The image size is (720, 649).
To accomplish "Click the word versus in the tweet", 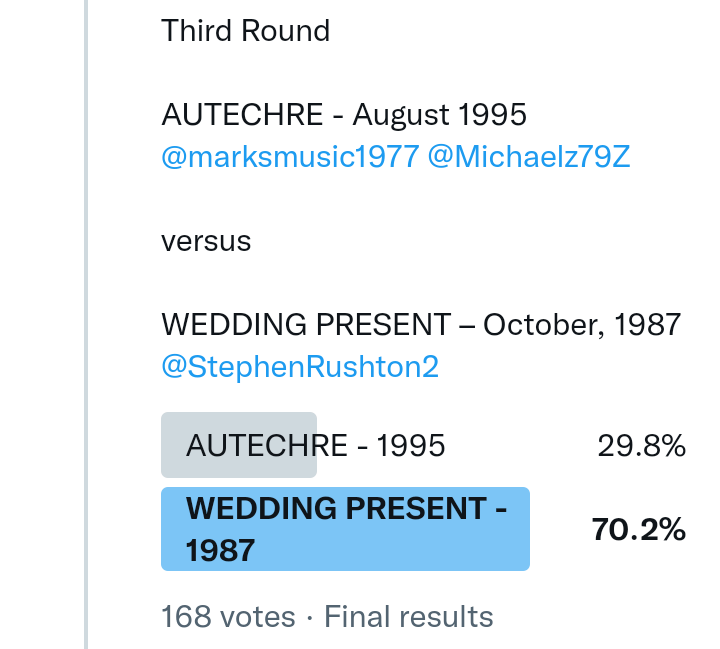I will (206, 241).
